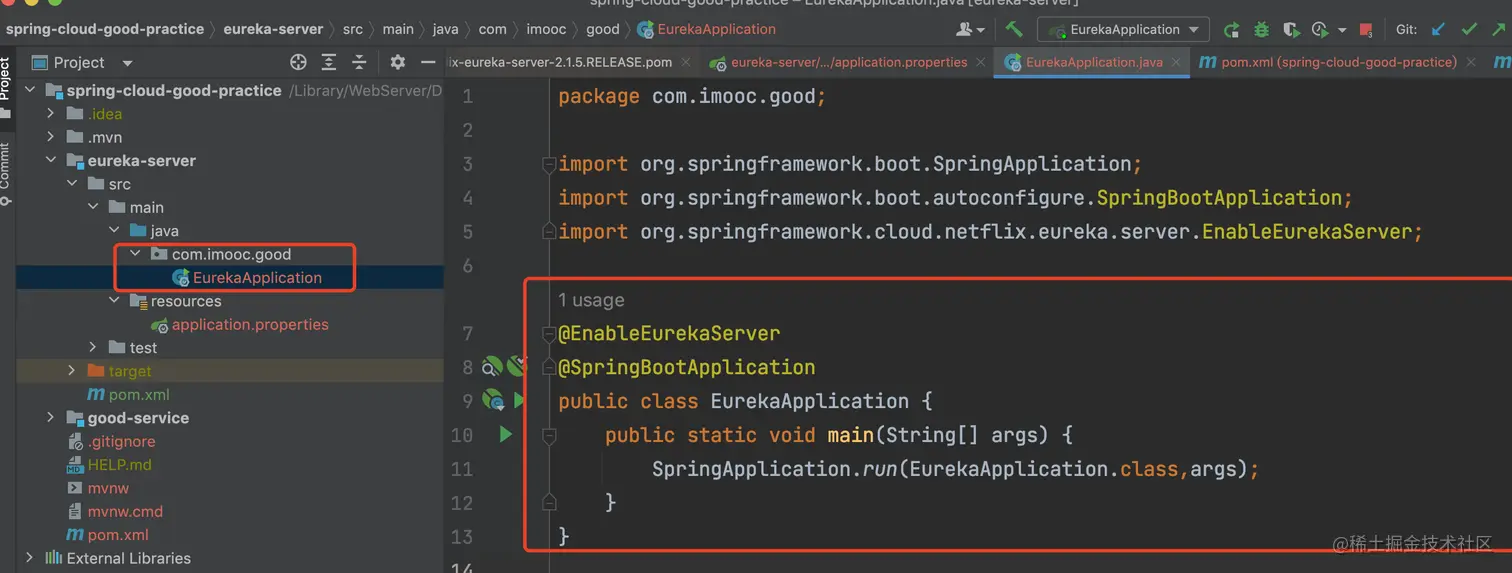1512x573 pixels.
Task: Click the Collapse All icon in Project panel
Action: (359, 62)
